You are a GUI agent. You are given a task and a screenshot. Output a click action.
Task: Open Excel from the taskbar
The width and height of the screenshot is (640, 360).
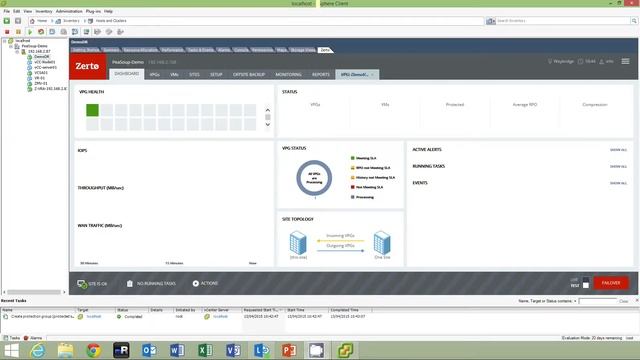click(x=205, y=351)
